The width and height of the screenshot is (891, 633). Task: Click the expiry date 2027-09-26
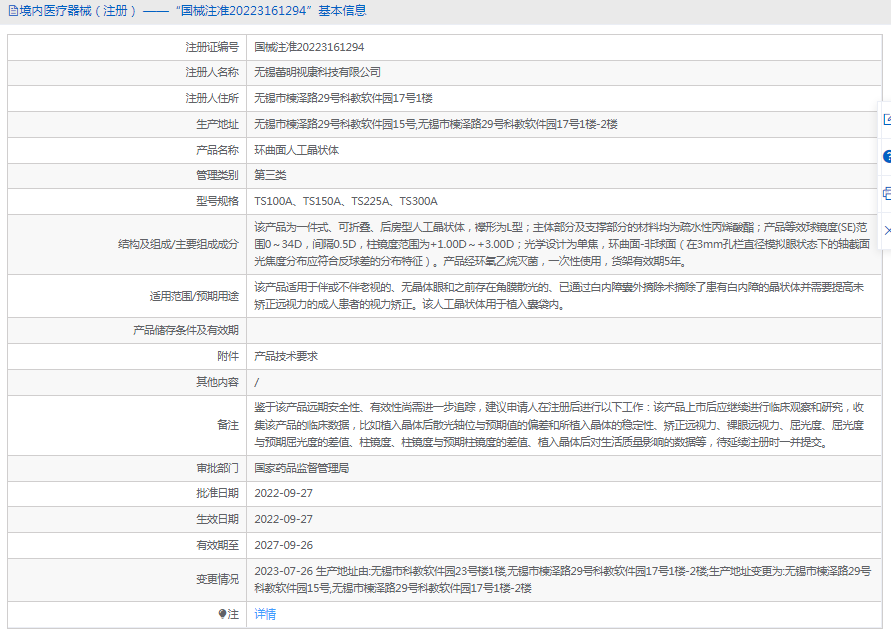[x=284, y=545]
